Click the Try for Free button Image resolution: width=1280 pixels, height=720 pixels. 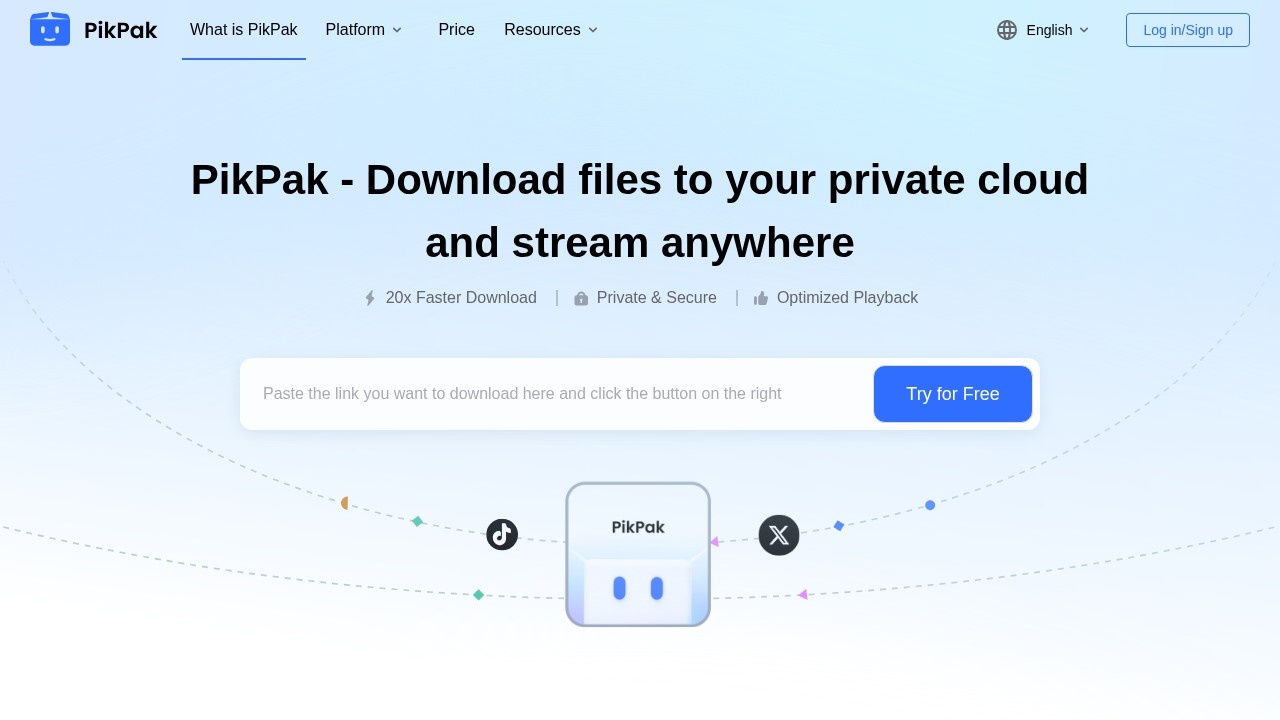tap(953, 394)
